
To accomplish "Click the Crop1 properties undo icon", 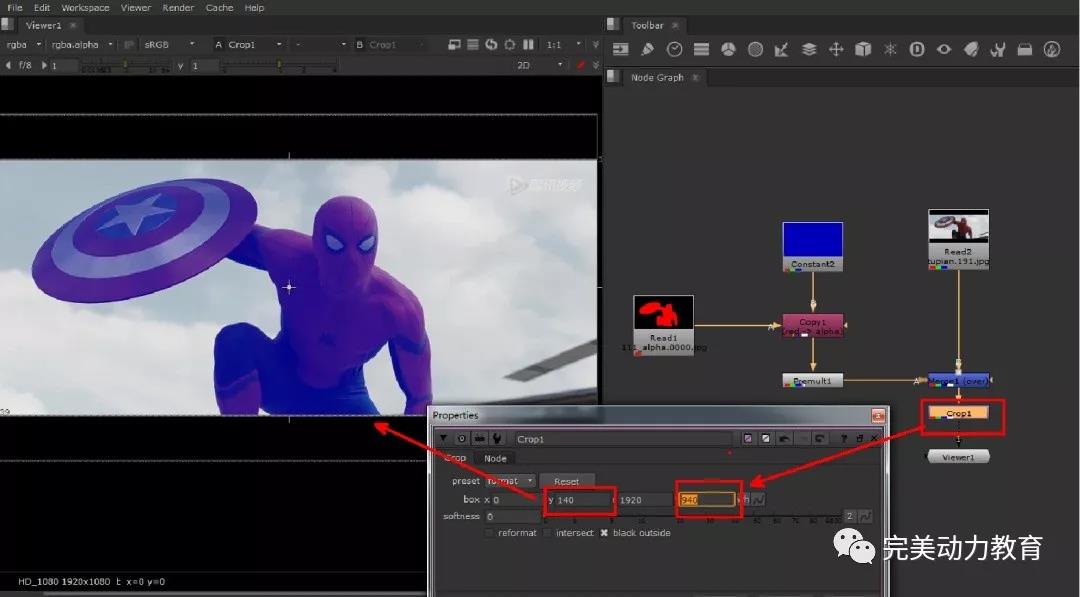I will [785, 438].
